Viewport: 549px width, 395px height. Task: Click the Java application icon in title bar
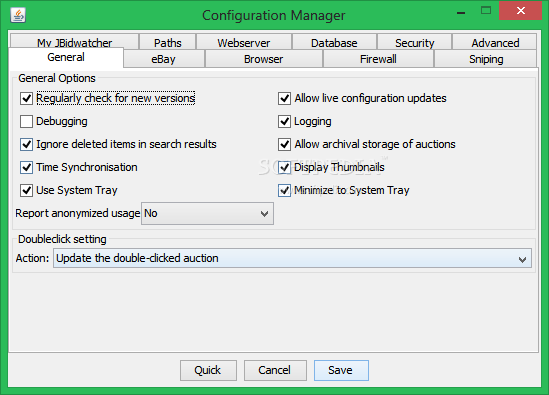tap(18, 15)
